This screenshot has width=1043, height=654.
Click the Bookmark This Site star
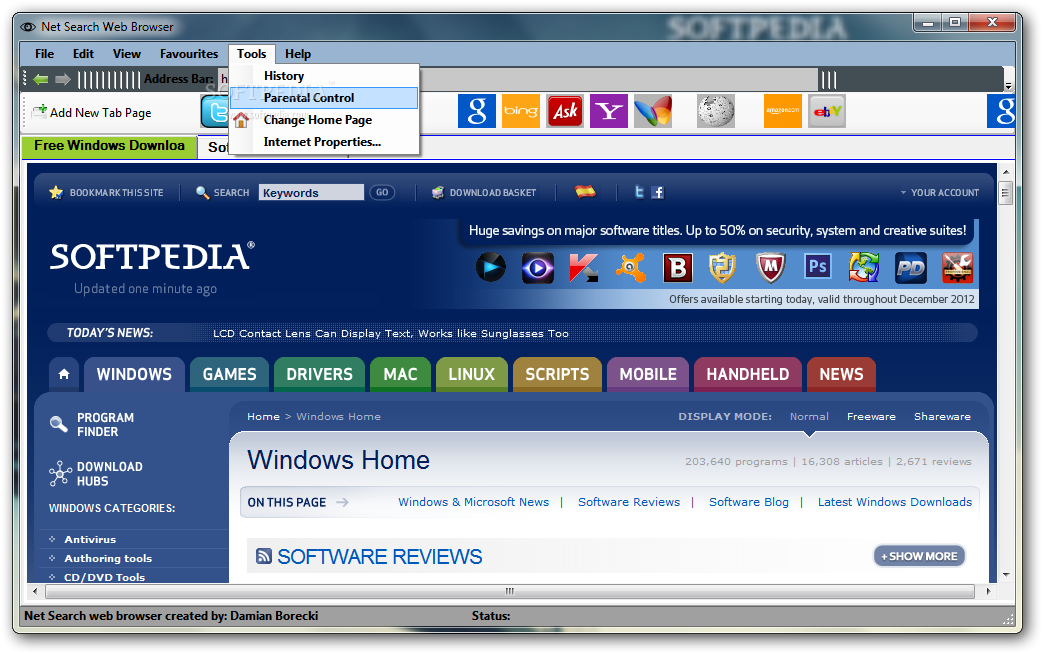[56, 192]
